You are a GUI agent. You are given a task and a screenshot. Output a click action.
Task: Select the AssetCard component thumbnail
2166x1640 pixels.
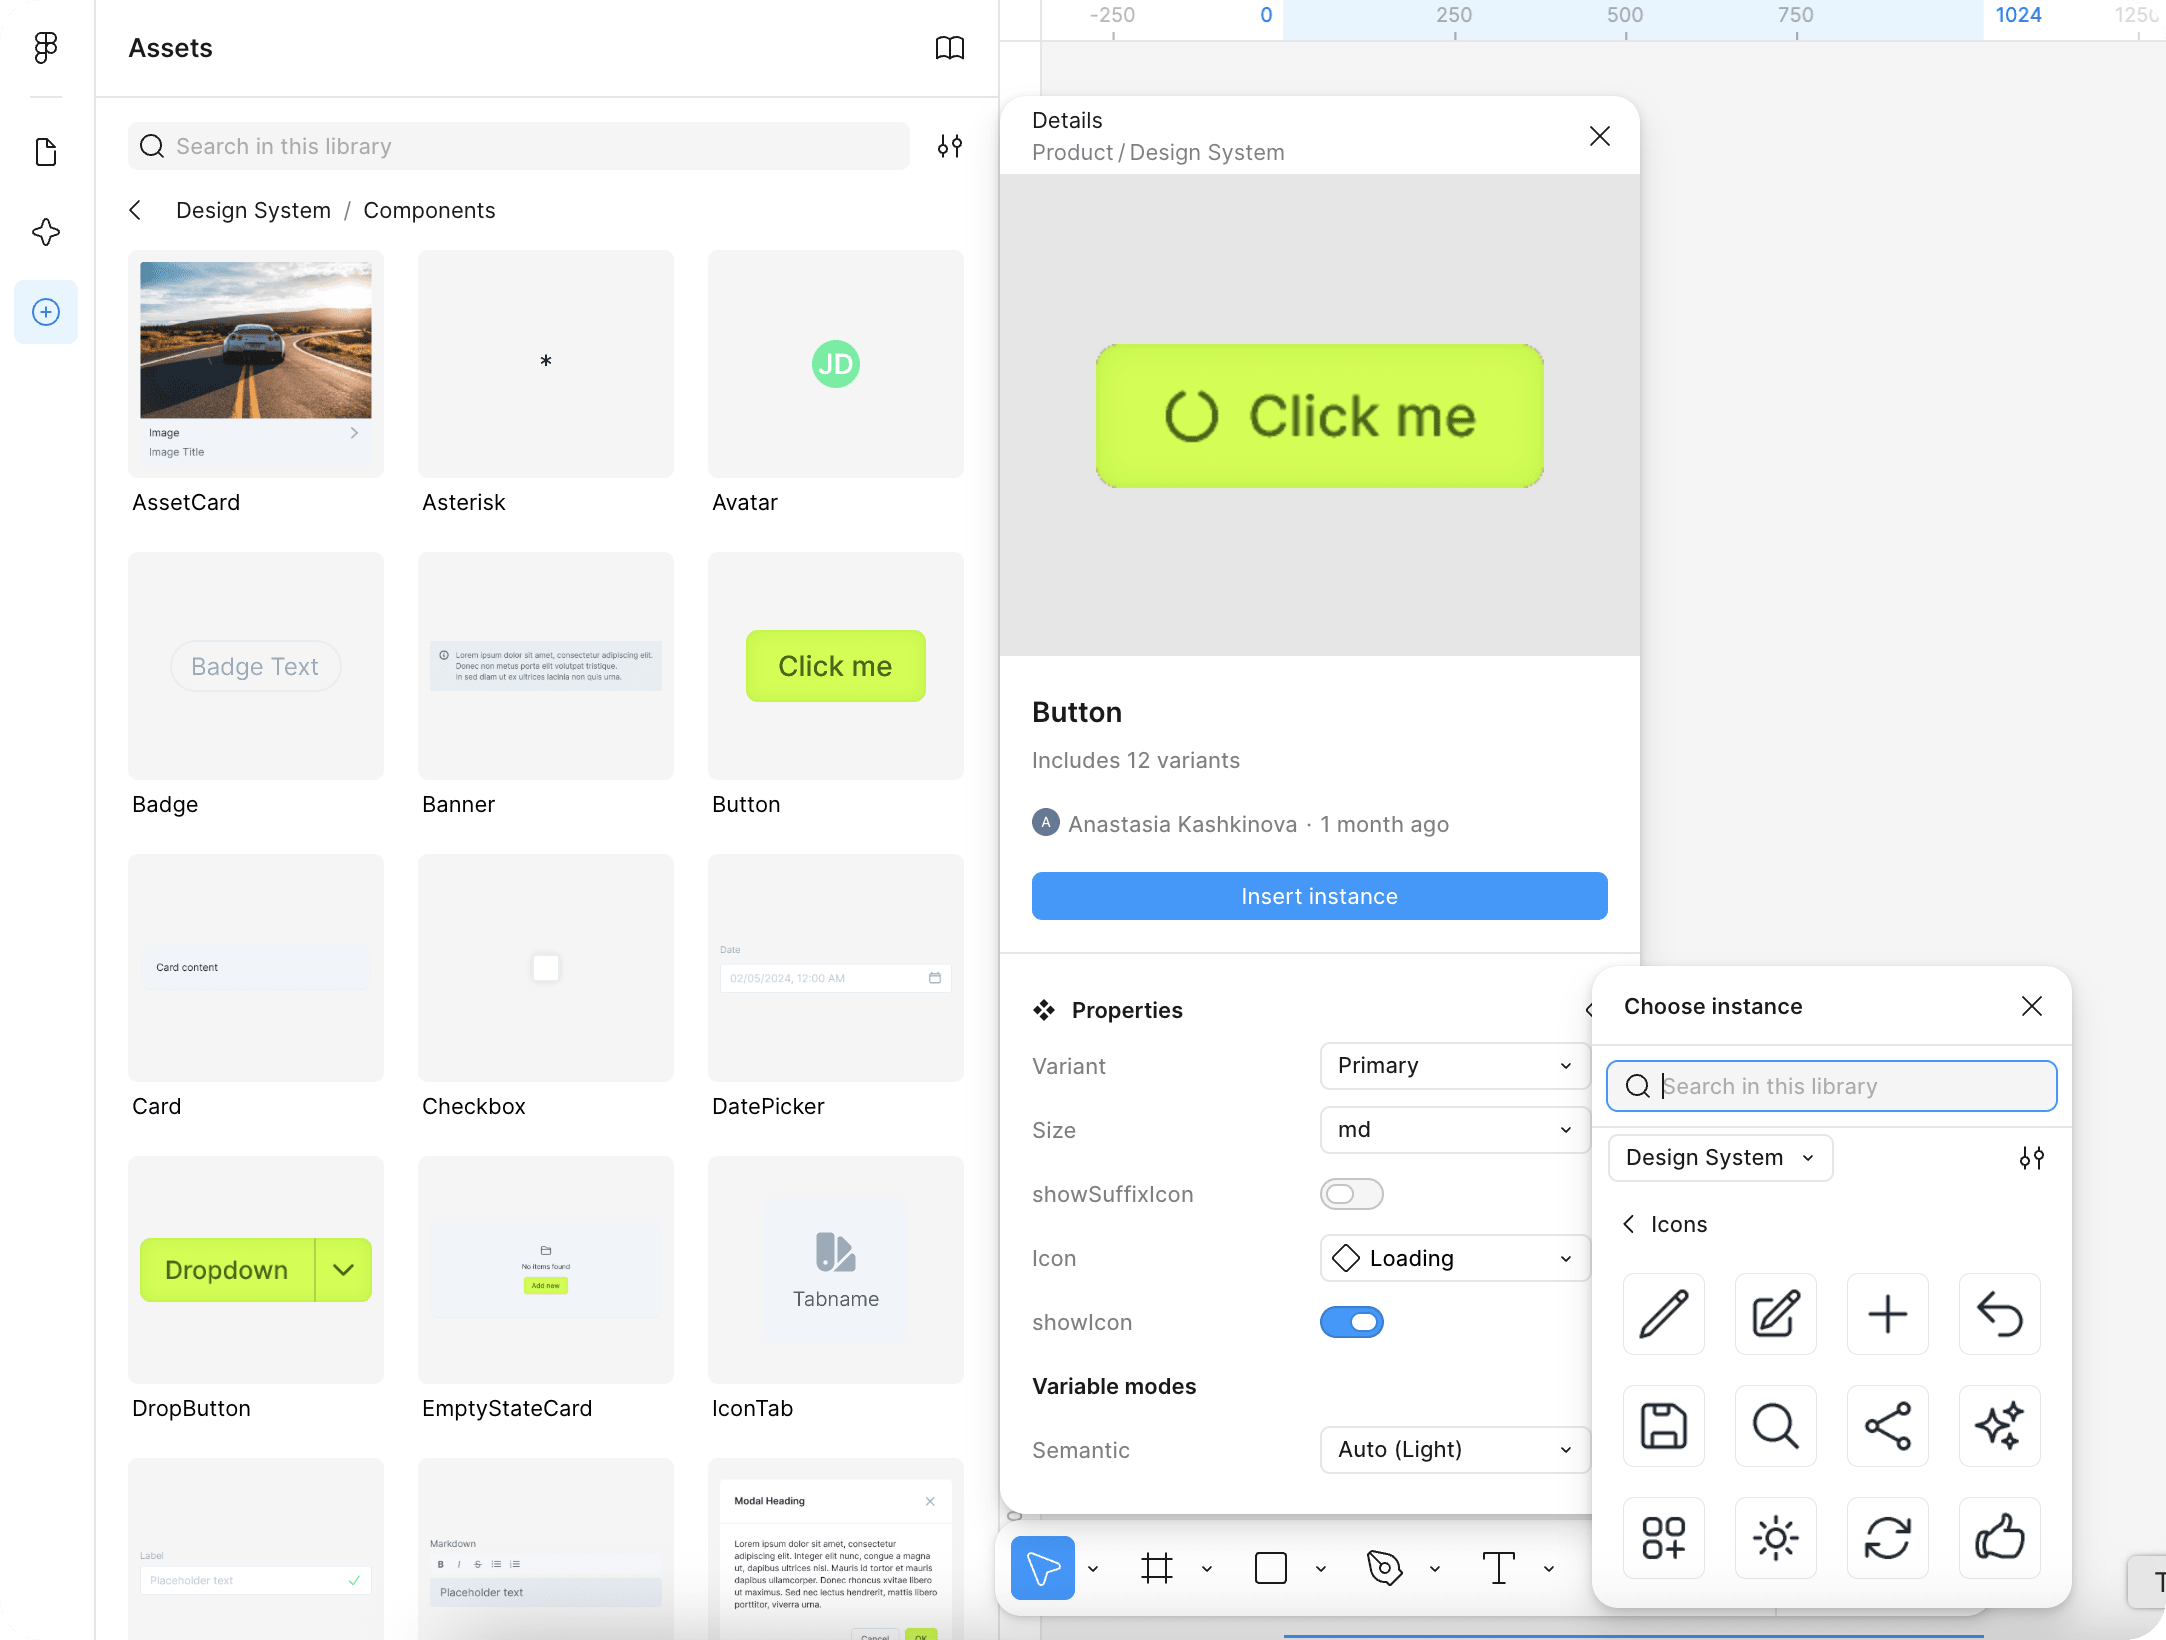coord(256,364)
